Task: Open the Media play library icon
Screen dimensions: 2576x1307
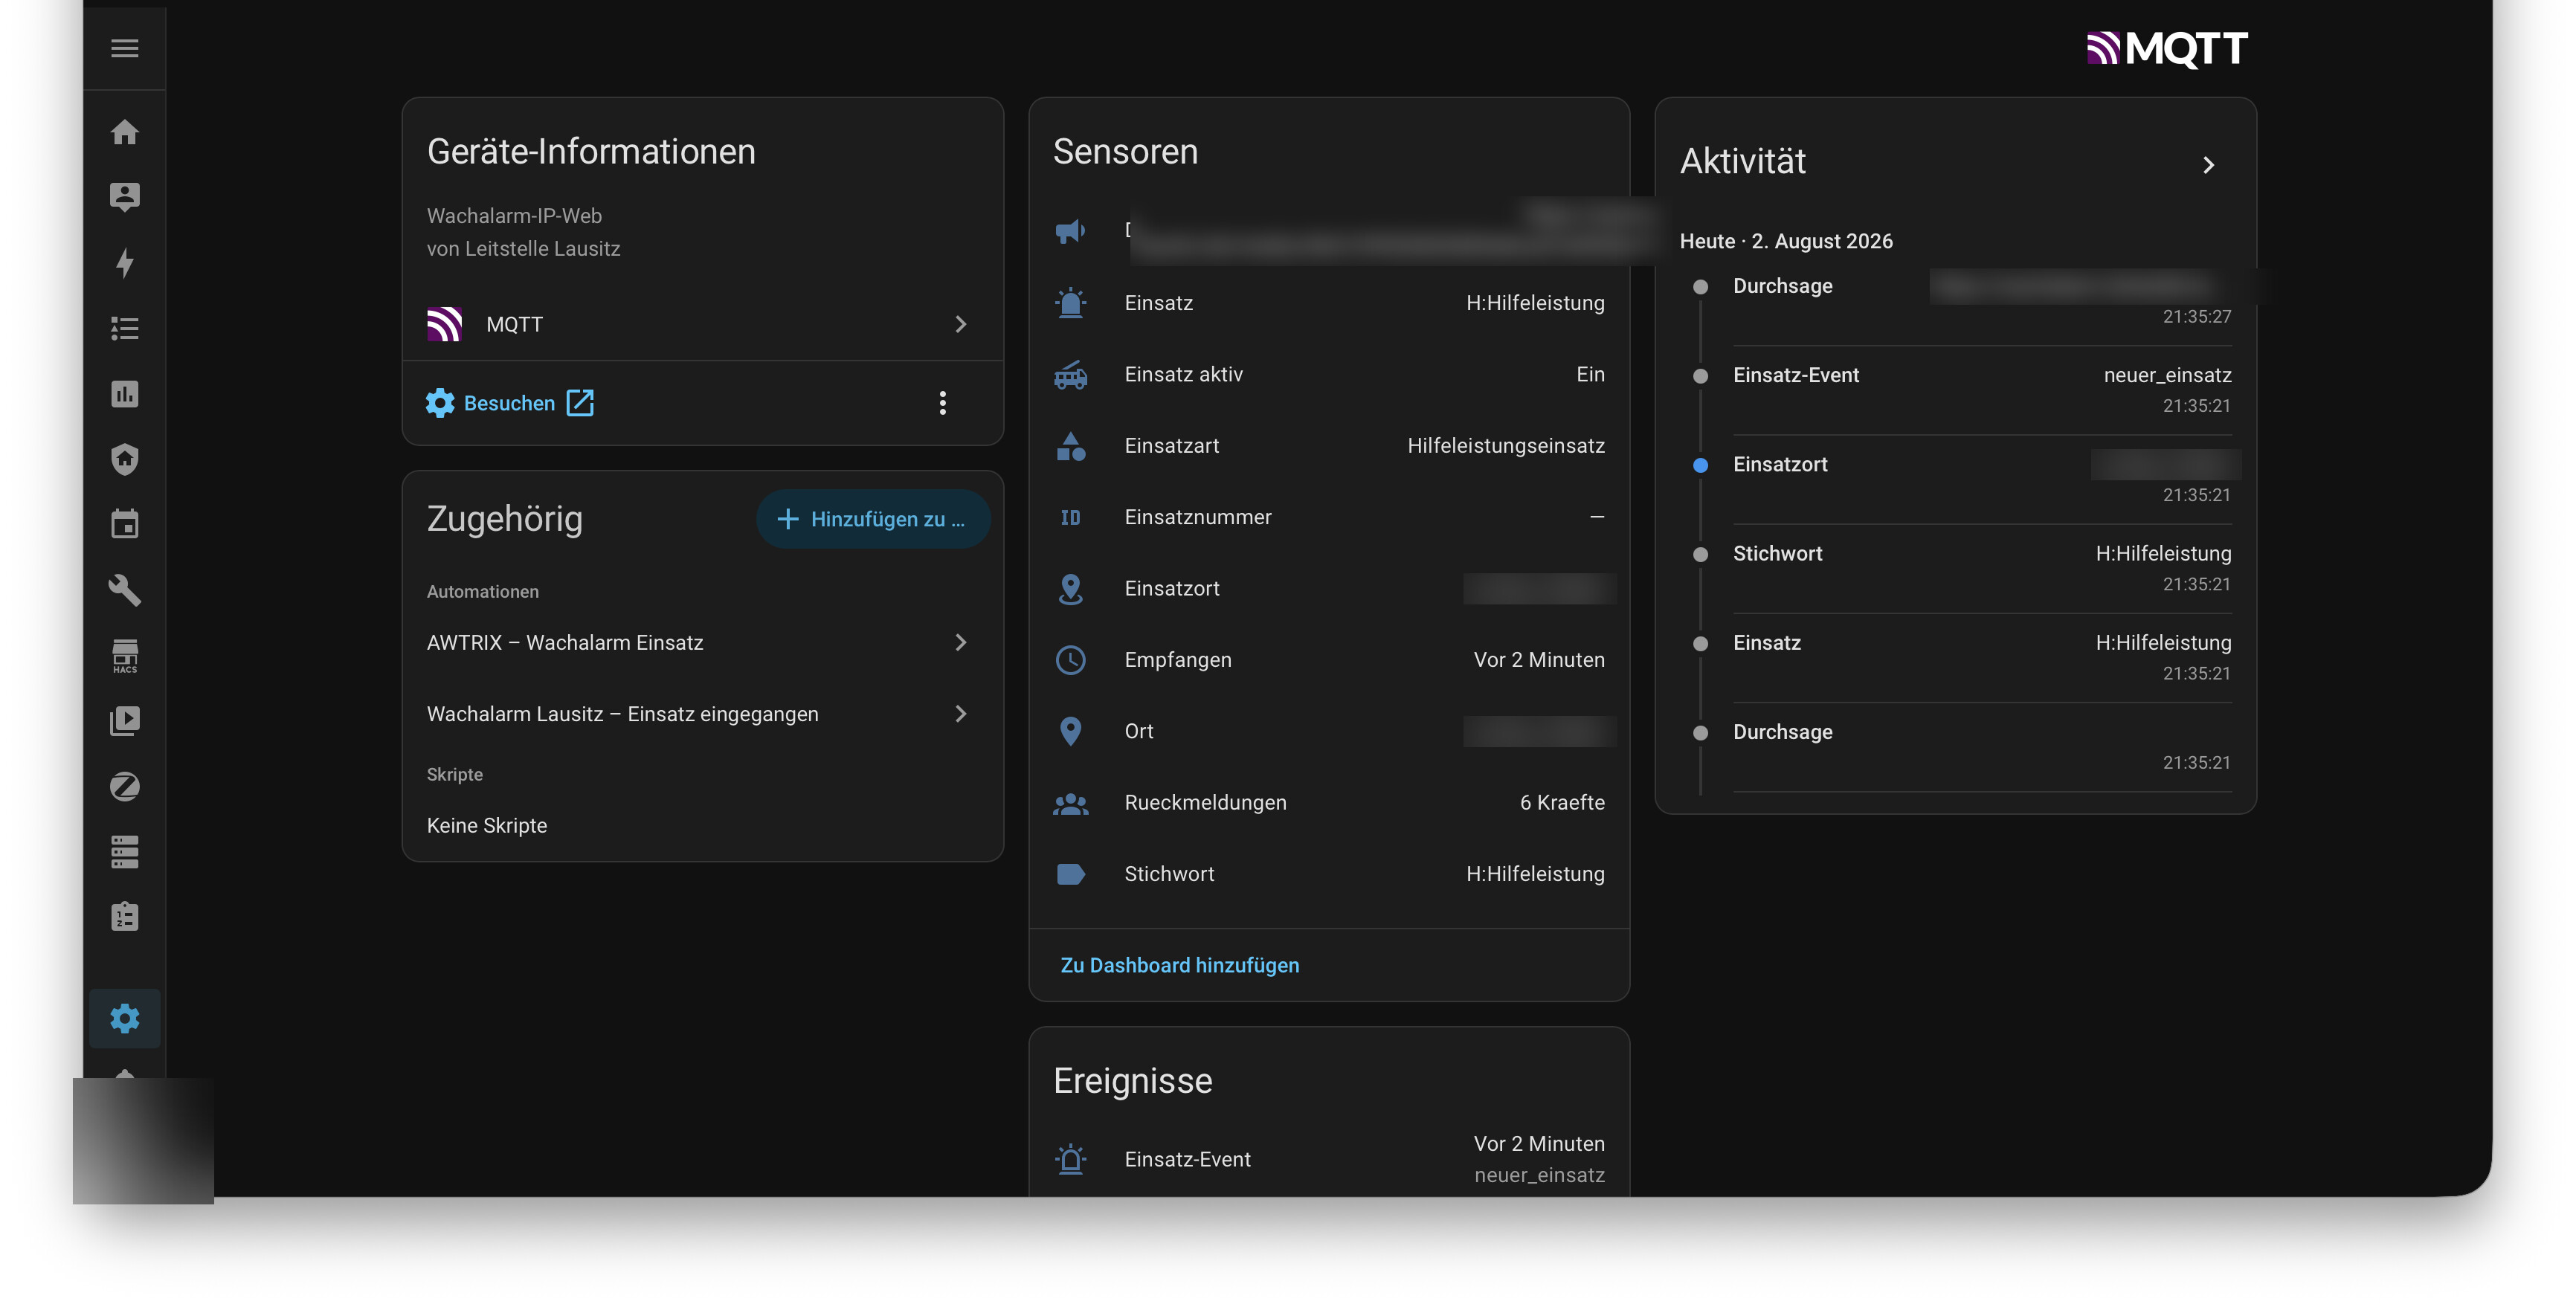Action: tap(124, 721)
